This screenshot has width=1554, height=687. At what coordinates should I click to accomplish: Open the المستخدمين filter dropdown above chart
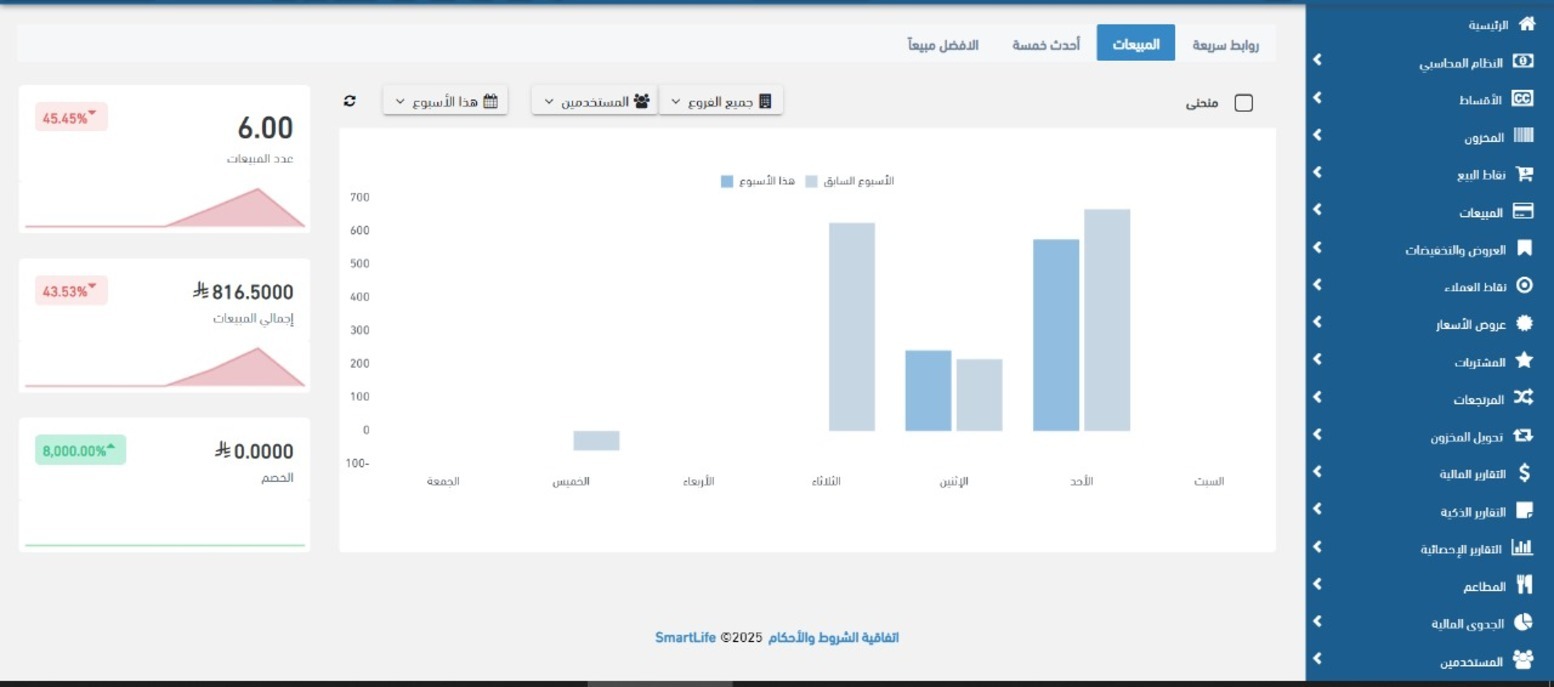point(594,101)
